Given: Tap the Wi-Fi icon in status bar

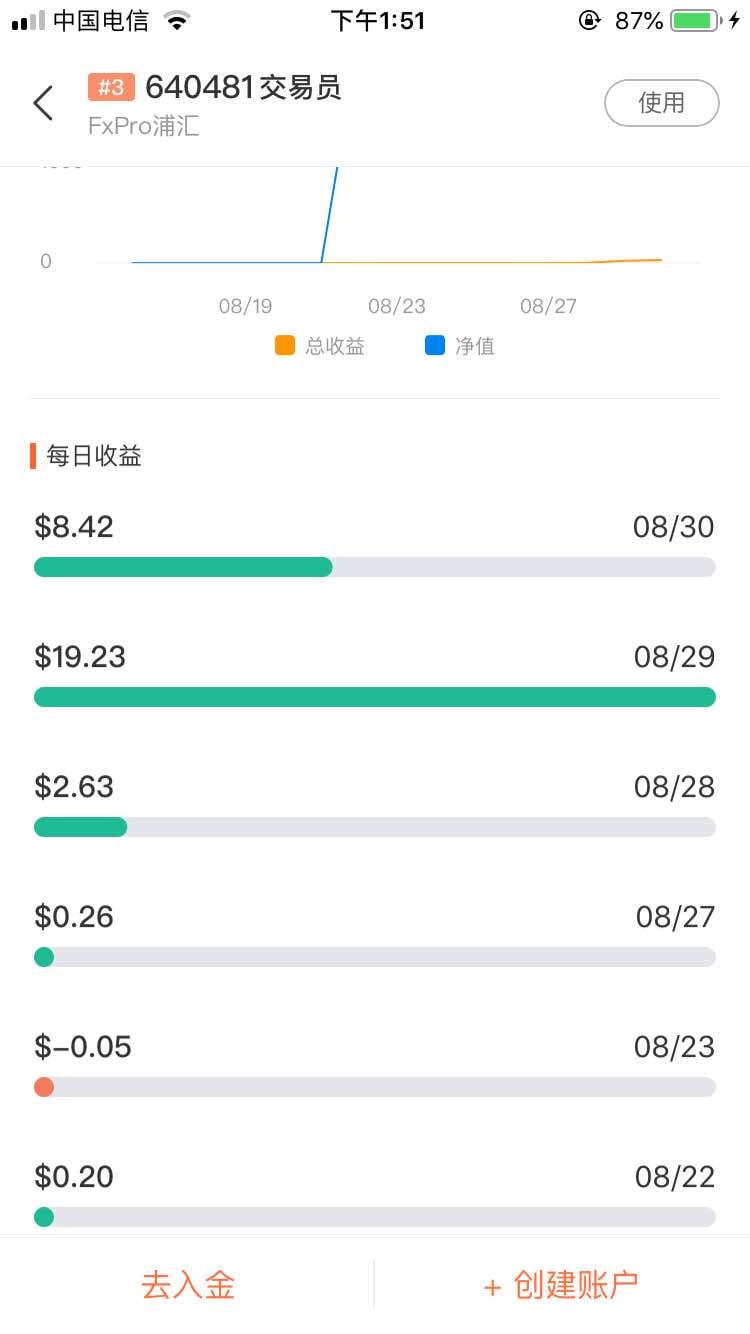Looking at the screenshot, I should (x=177, y=21).
